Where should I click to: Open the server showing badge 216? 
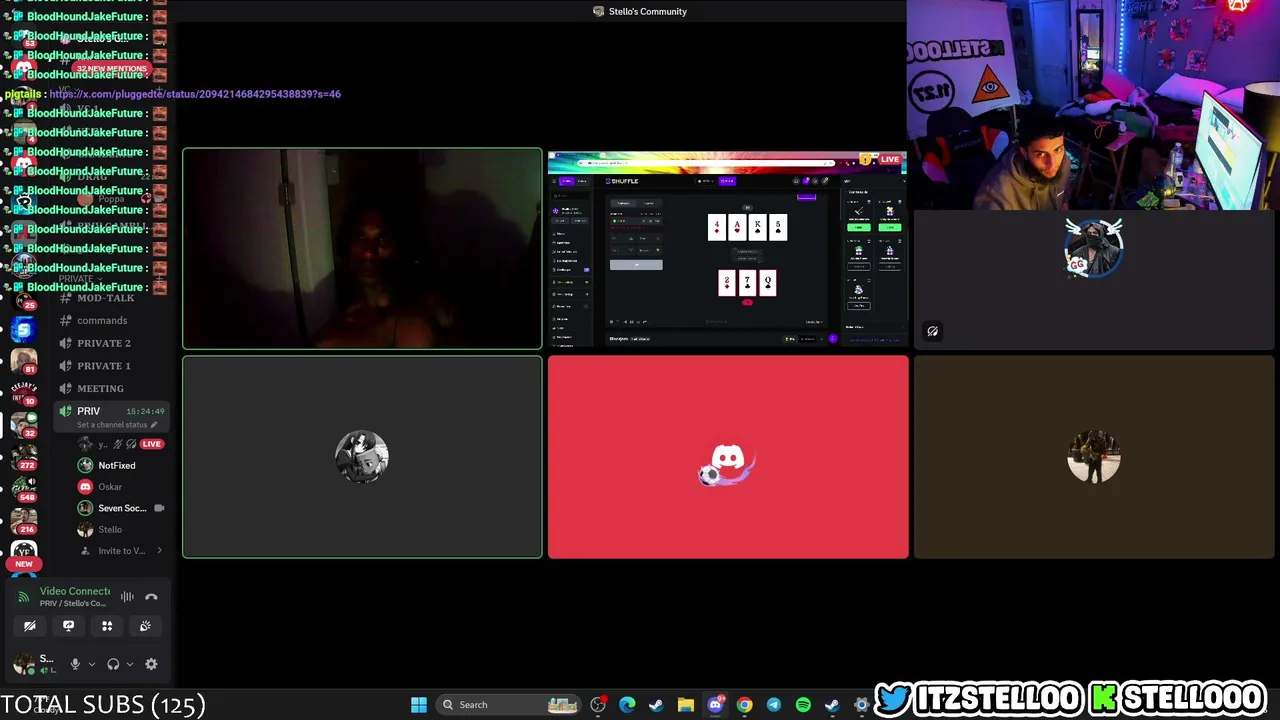(x=24, y=519)
